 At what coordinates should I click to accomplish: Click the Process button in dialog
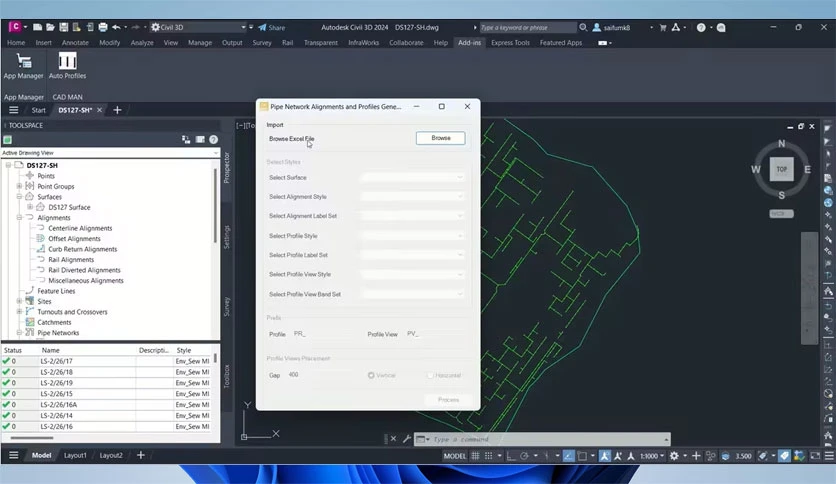[x=448, y=400]
